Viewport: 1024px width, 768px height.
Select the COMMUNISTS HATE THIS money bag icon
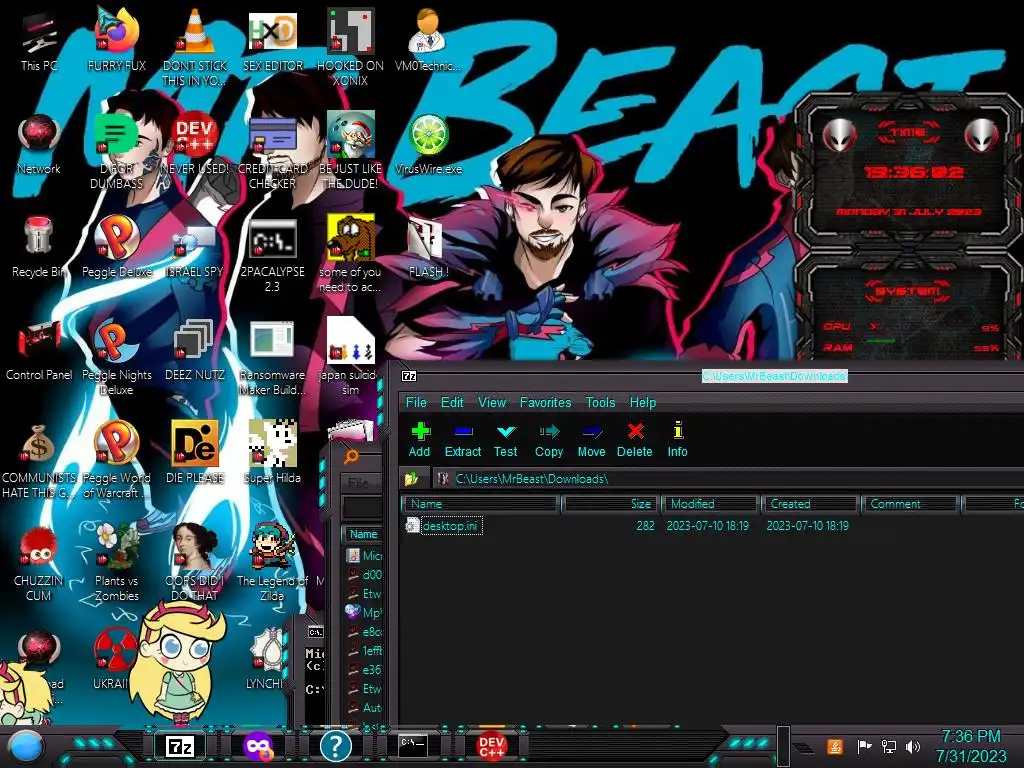(39, 461)
